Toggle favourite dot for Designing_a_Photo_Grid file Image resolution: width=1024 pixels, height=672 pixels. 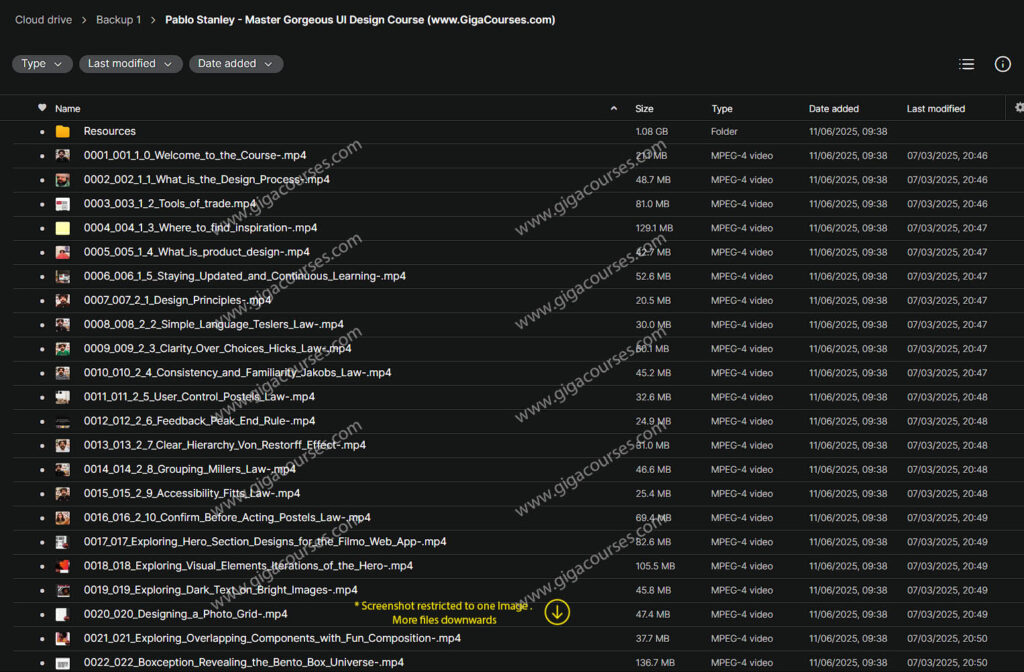[42, 615]
